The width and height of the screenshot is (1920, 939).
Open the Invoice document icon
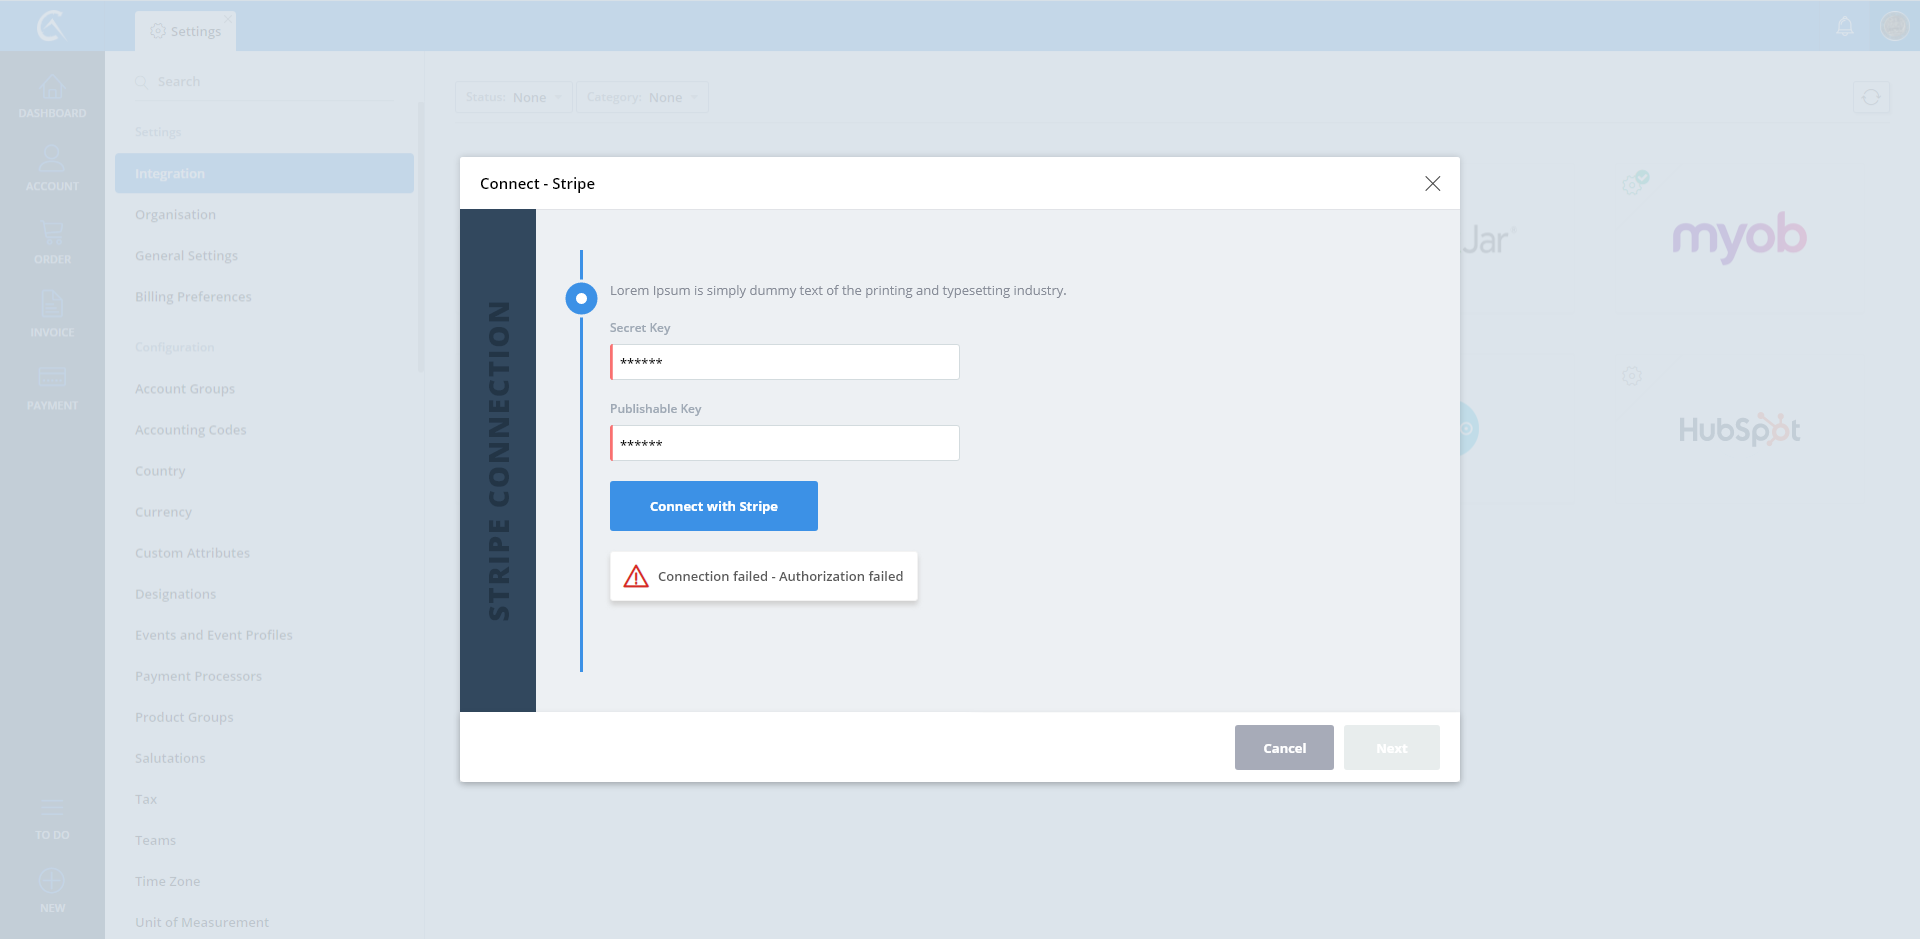pyautogui.click(x=52, y=306)
